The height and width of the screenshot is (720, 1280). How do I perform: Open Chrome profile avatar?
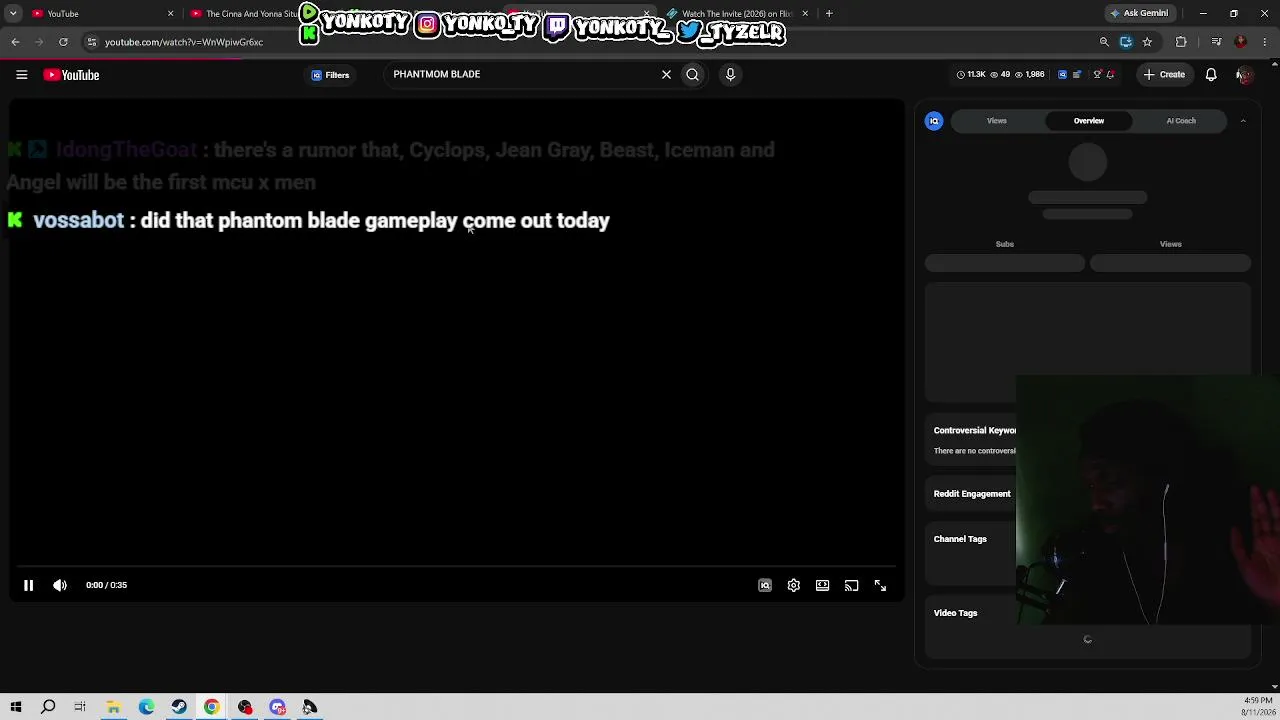point(1241,42)
